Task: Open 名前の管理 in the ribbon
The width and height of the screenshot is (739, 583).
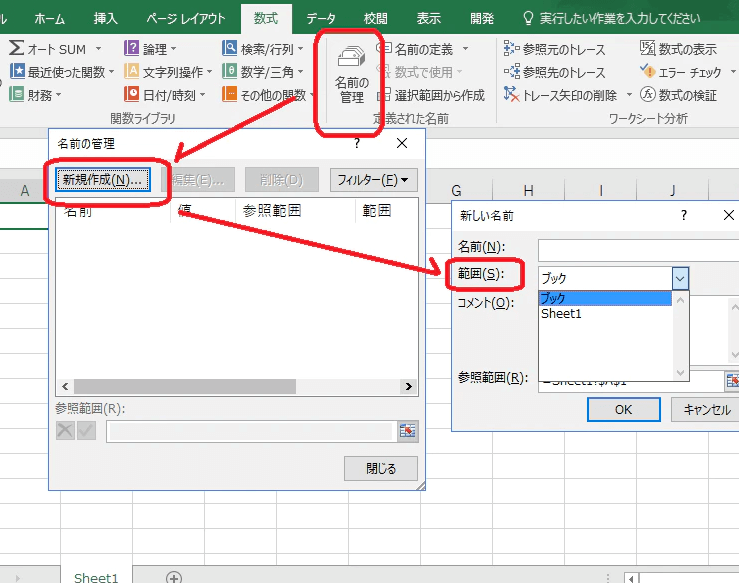Action: click(352, 74)
